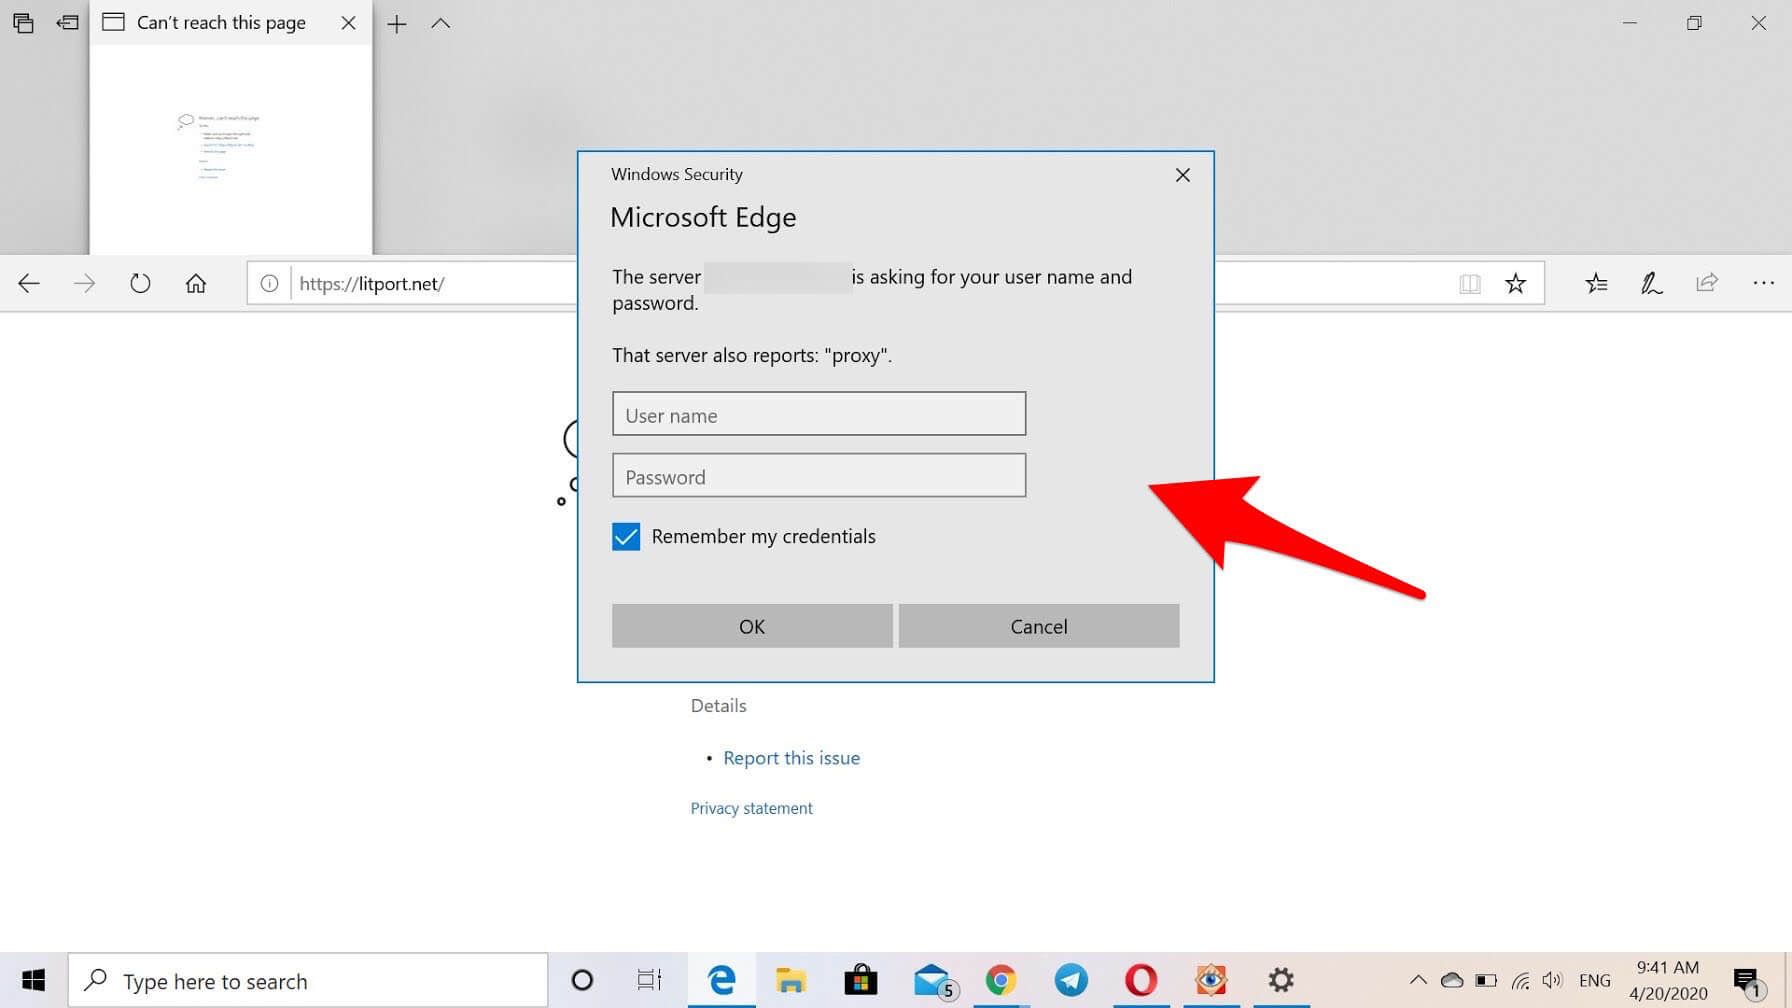Open OneDrive cloud tray icon
This screenshot has height=1008, width=1792.
1452,980
